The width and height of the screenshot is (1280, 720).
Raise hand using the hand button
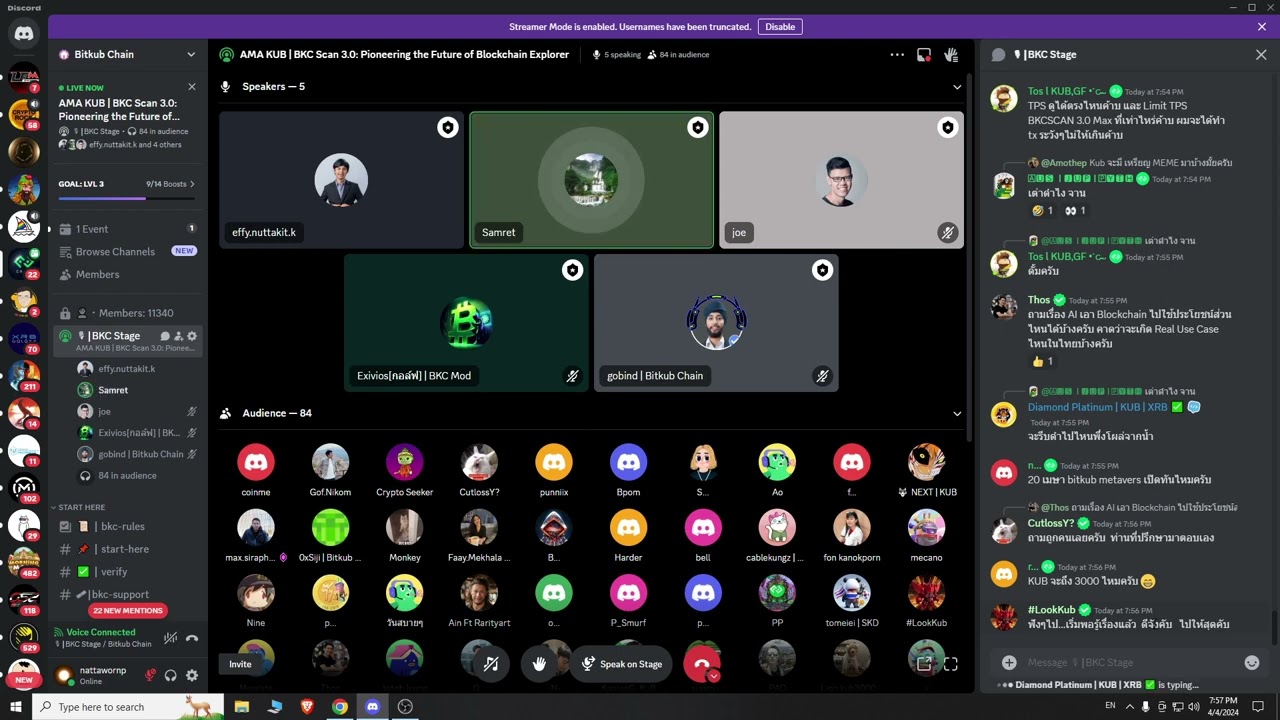click(x=540, y=664)
